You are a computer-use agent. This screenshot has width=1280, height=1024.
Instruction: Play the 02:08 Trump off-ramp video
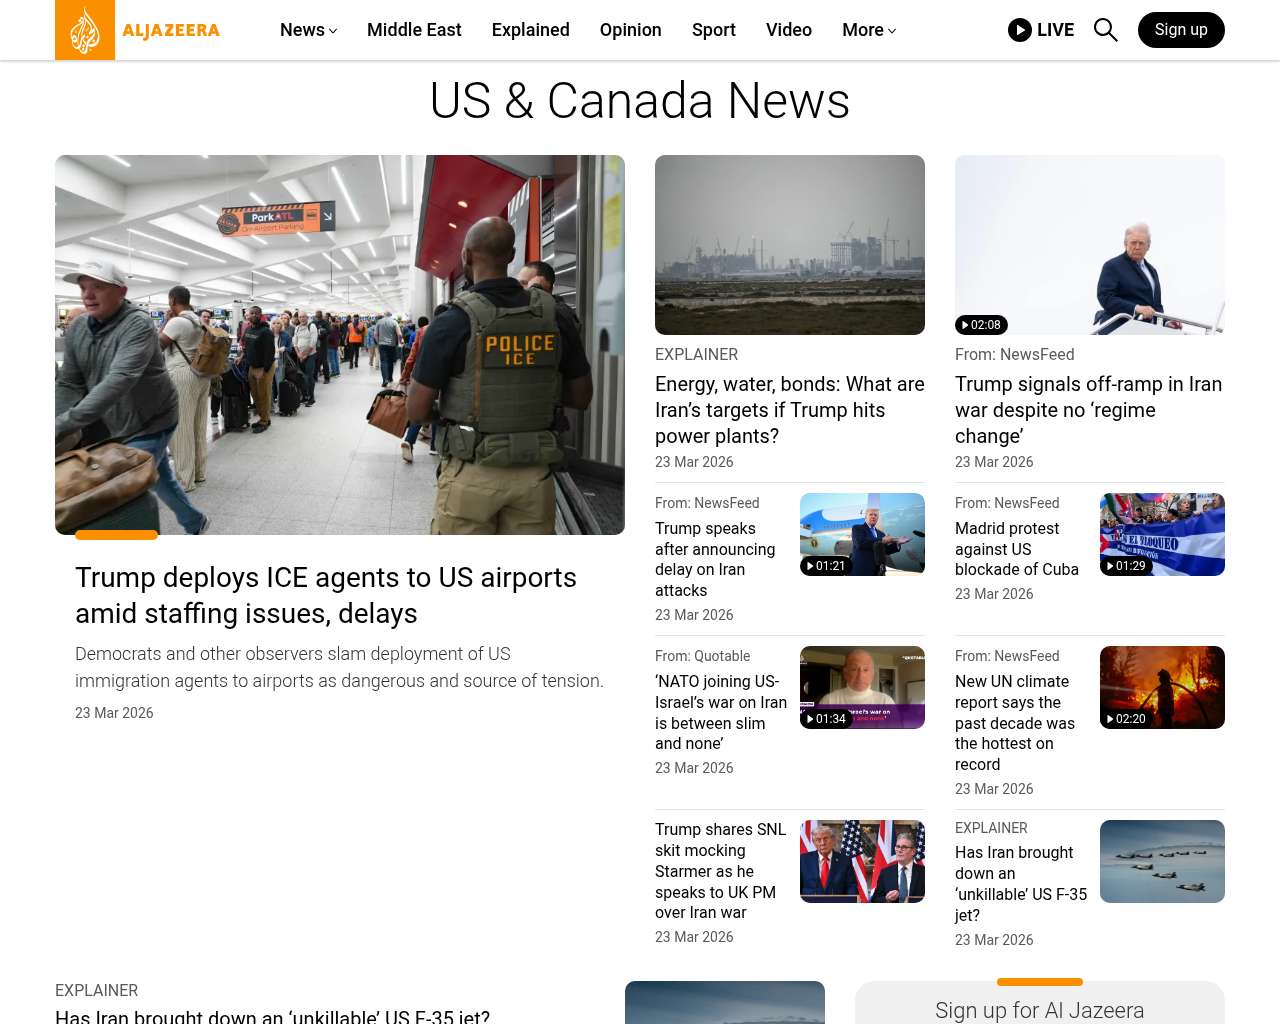981,325
